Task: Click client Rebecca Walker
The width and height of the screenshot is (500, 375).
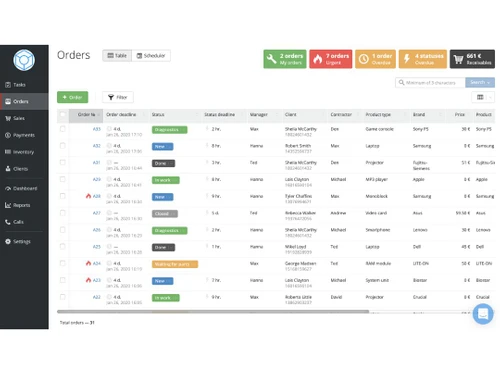Action: pyautogui.click(x=300, y=213)
